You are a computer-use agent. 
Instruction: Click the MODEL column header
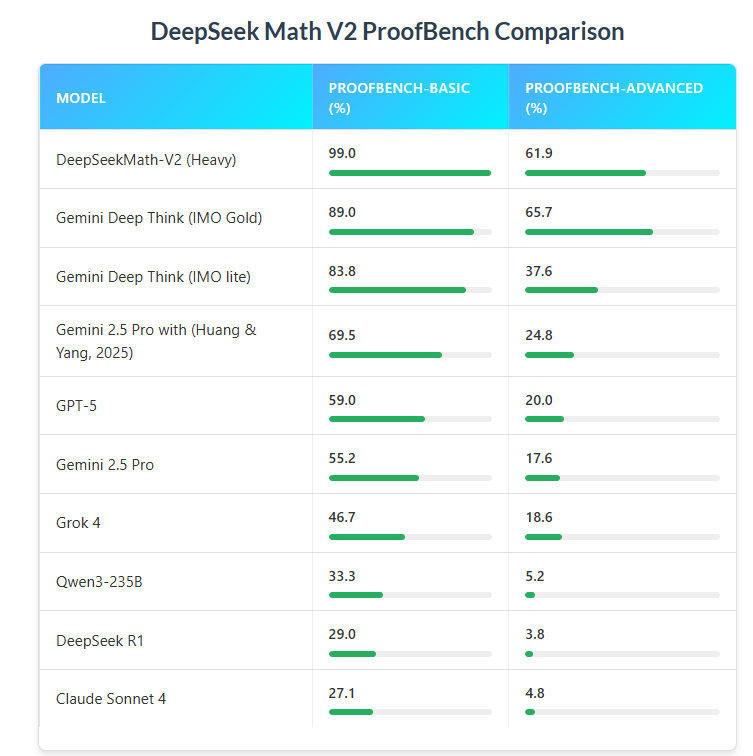tap(81, 98)
